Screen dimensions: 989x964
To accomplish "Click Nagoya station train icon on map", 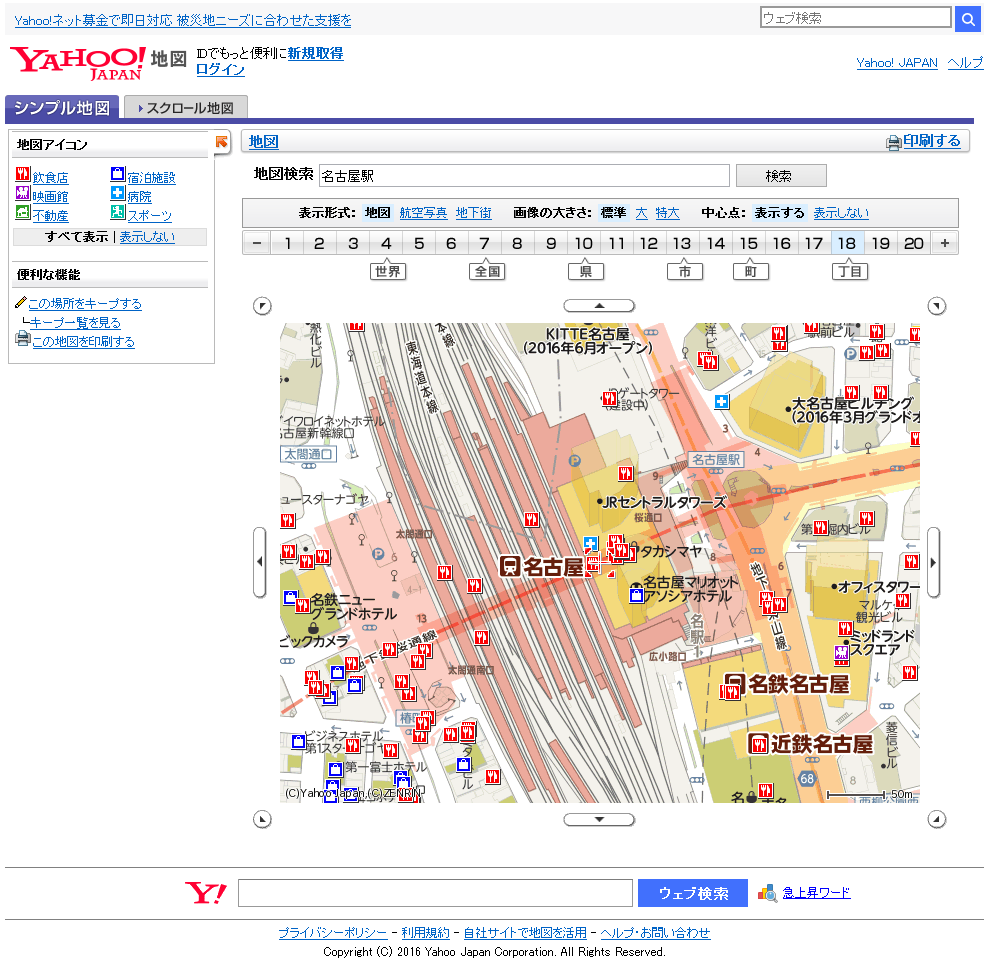I will coord(510,567).
